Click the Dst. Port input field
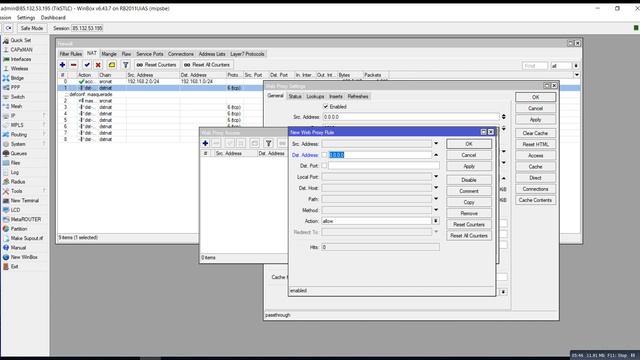 tap(384, 166)
